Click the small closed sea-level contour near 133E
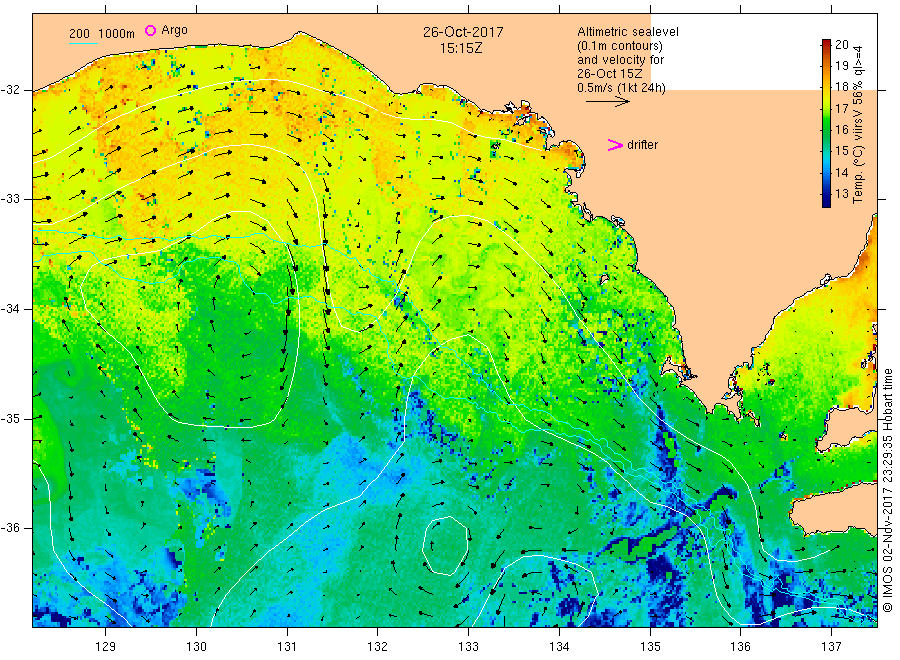 pyautogui.click(x=445, y=546)
